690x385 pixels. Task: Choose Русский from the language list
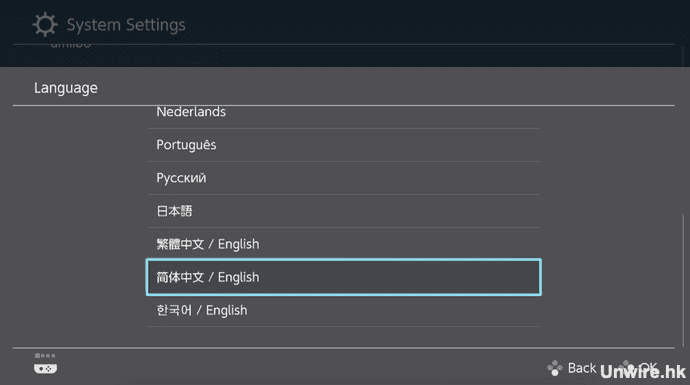point(343,178)
